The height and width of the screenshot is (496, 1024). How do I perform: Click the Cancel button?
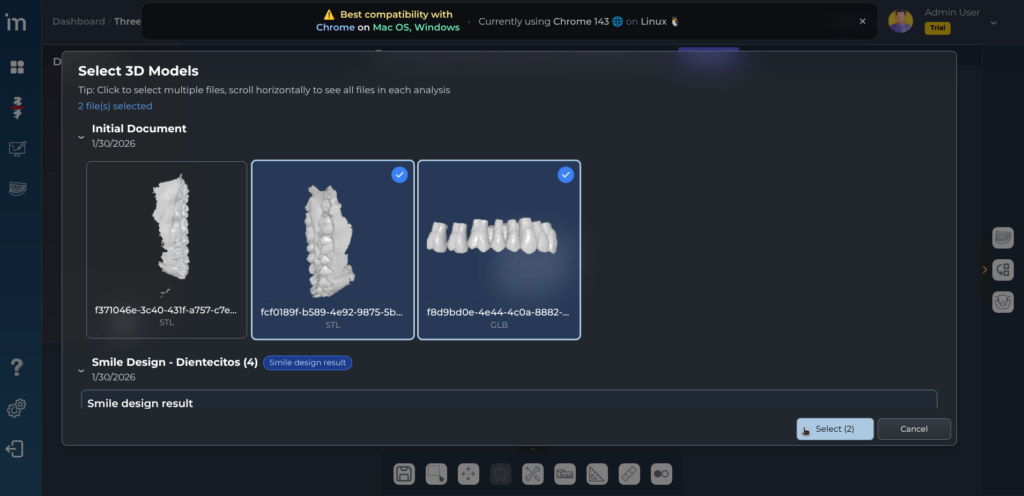point(914,429)
